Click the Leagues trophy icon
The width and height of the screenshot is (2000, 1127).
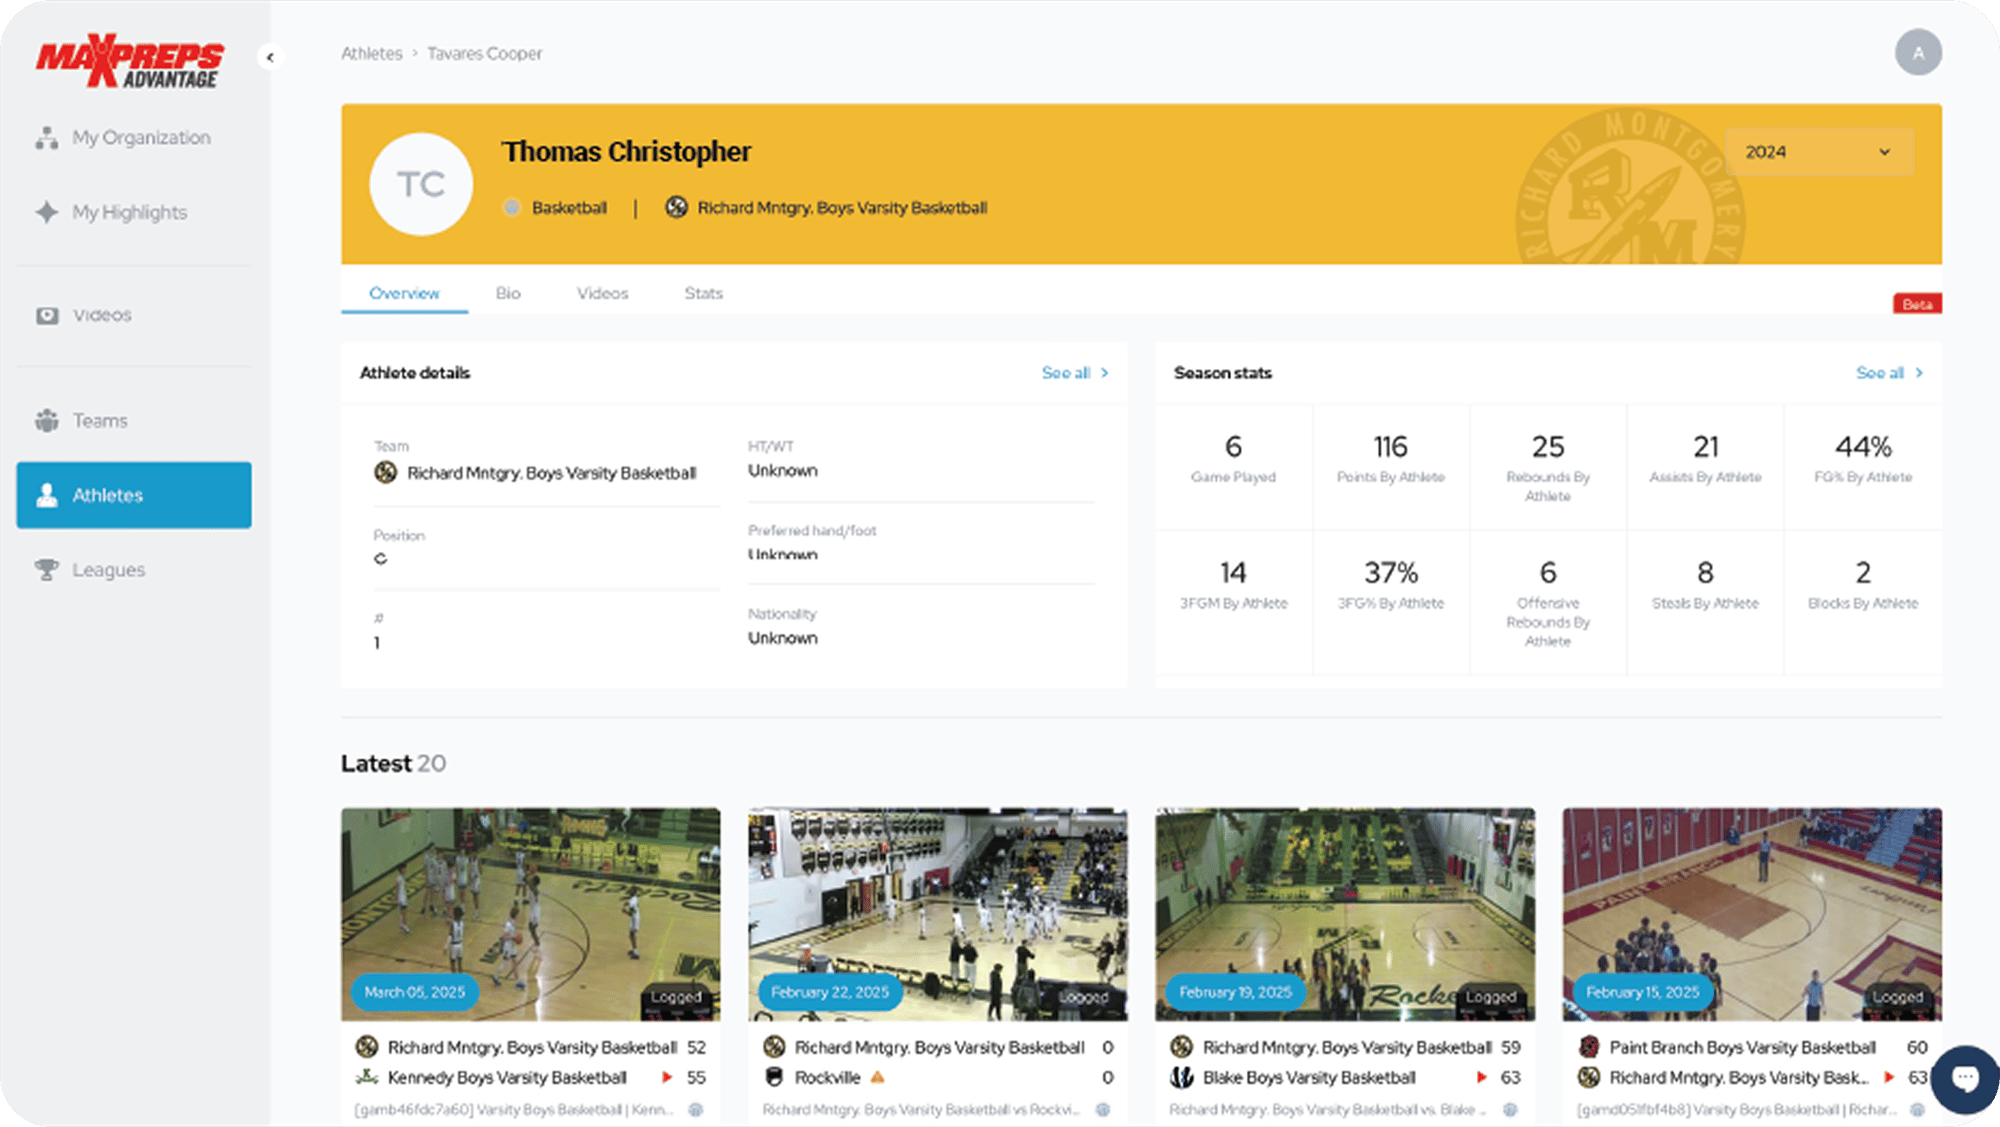click(46, 570)
